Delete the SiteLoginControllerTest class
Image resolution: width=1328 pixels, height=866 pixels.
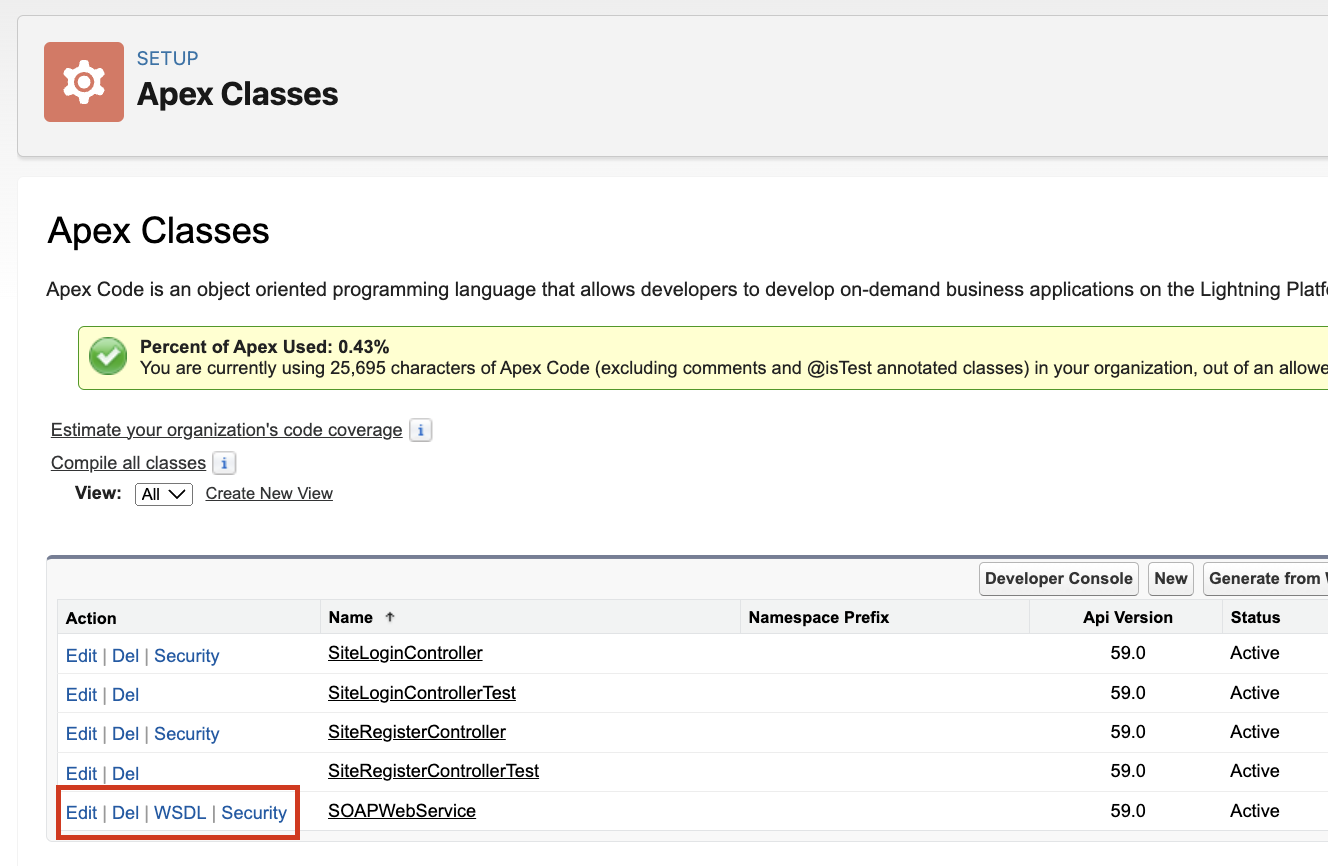(125, 695)
